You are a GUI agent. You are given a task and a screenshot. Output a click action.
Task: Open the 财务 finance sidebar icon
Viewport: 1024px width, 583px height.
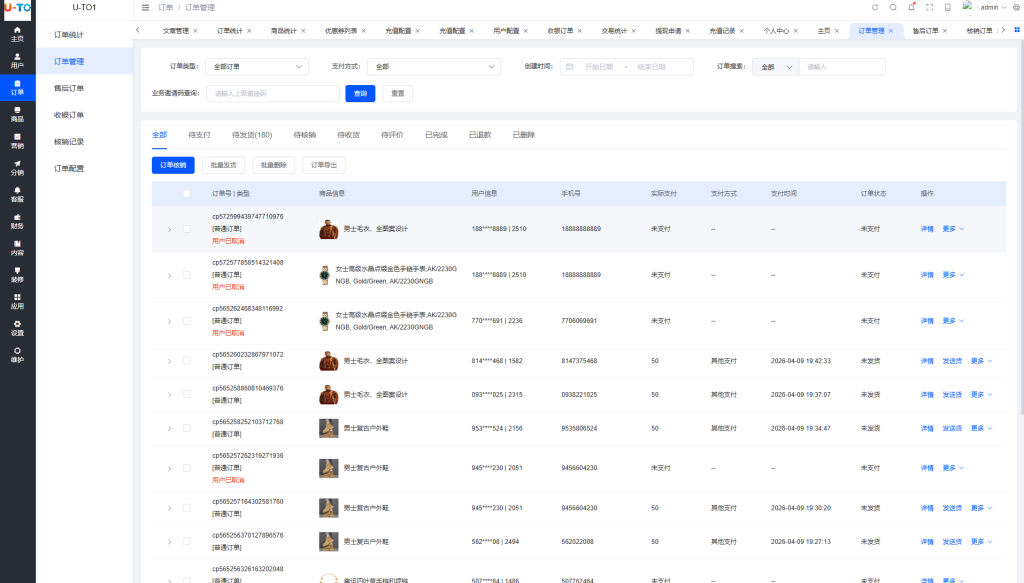(x=17, y=221)
